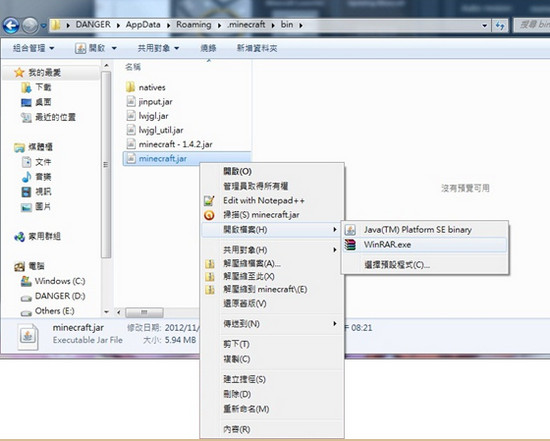Screen dimensions: 550x441
Task: Click the 新增資料夾 toolbar button
Action: 257,48
